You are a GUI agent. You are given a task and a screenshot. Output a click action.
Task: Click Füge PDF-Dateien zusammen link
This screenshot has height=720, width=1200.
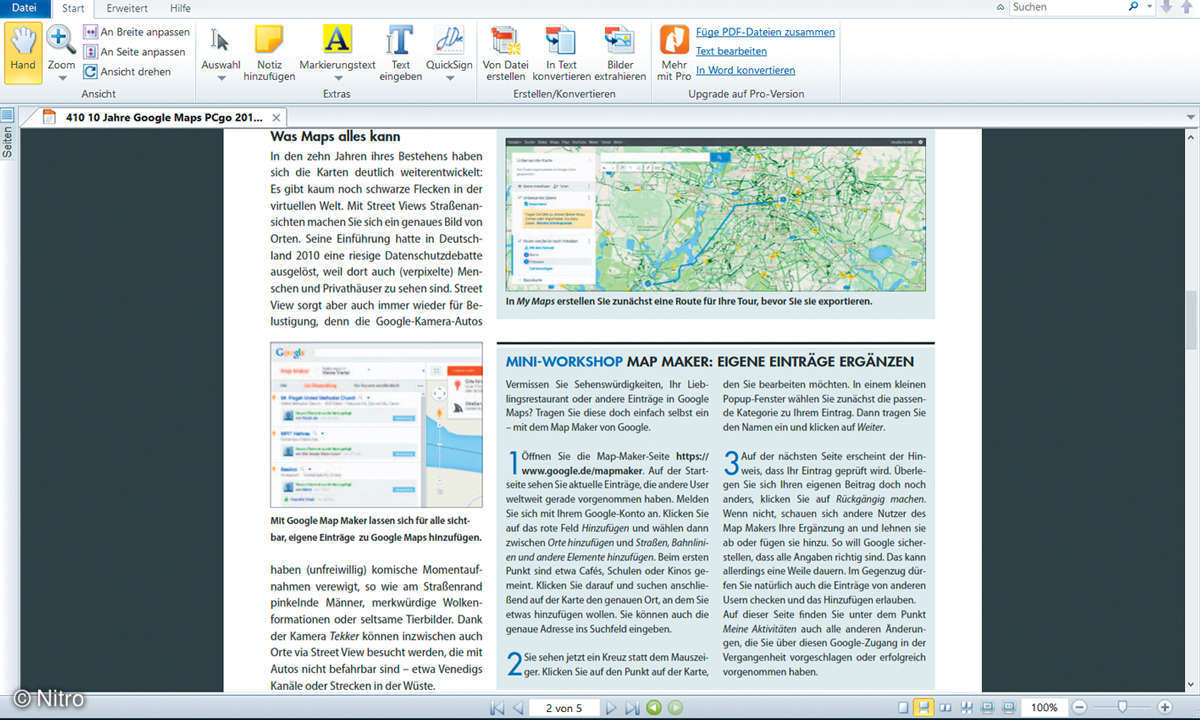point(765,32)
